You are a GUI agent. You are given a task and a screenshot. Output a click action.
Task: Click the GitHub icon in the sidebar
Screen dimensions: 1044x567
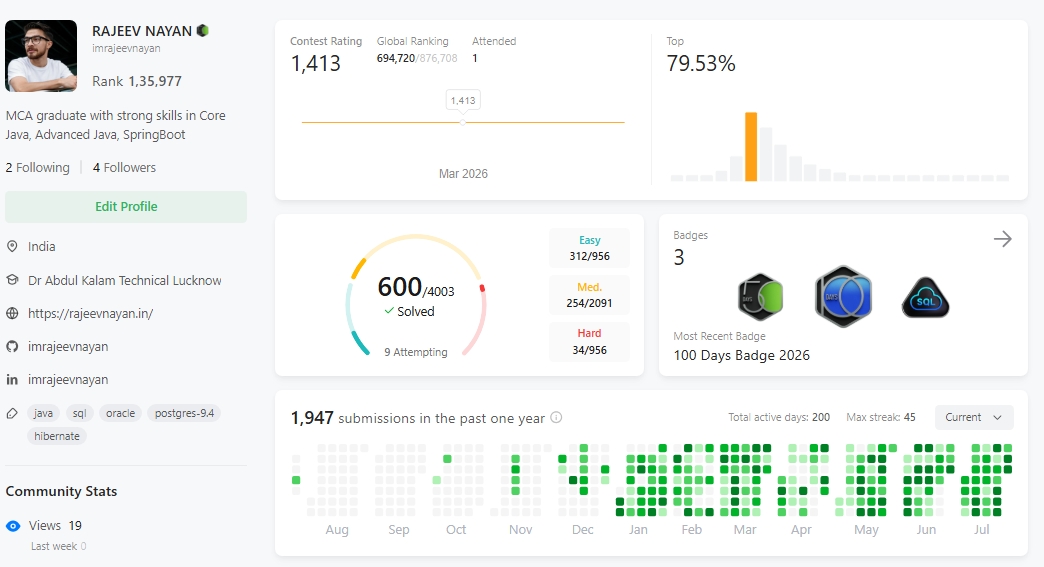tap(12, 346)
